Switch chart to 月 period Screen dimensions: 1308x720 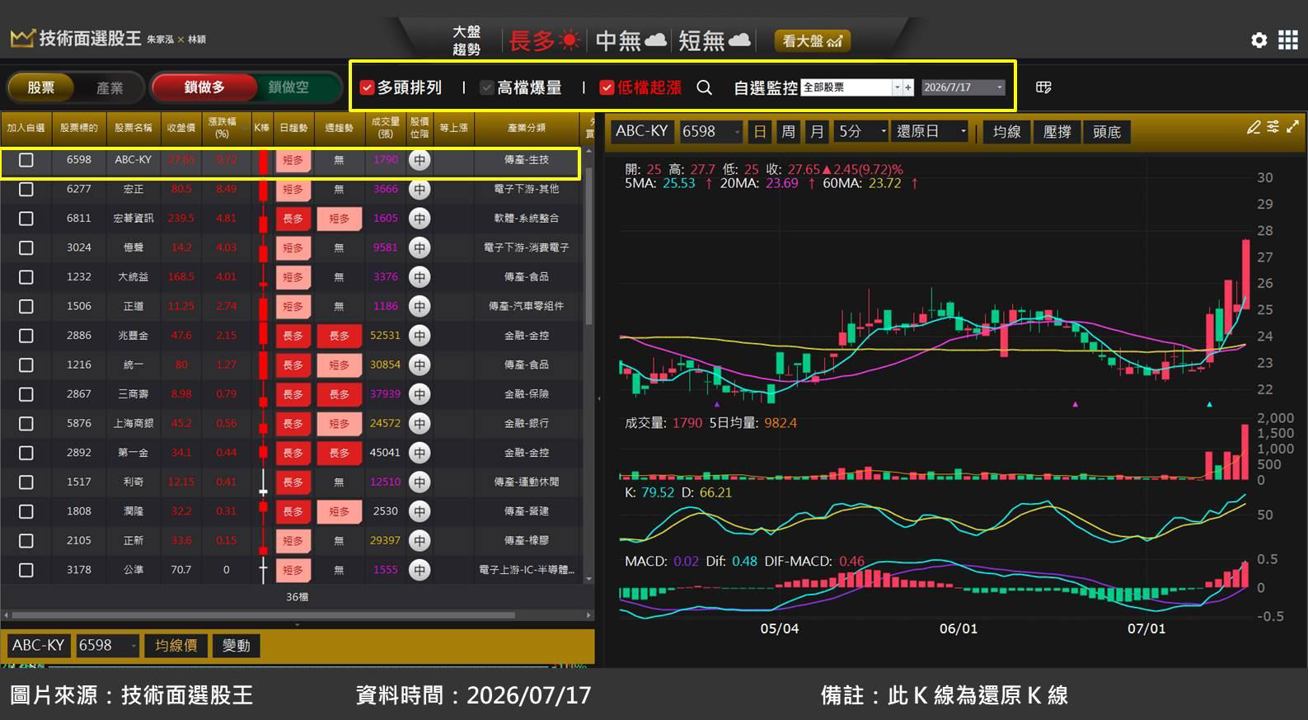817,131
